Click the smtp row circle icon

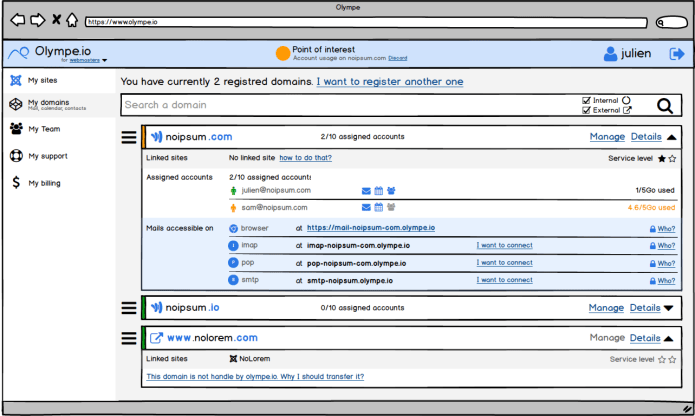point(233,280)
